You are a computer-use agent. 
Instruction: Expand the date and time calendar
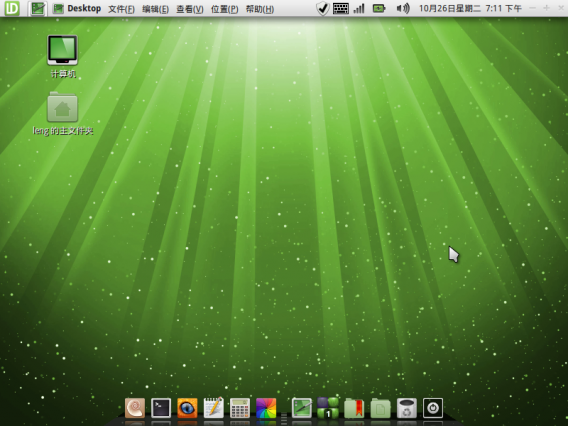[x=470, y=8]
